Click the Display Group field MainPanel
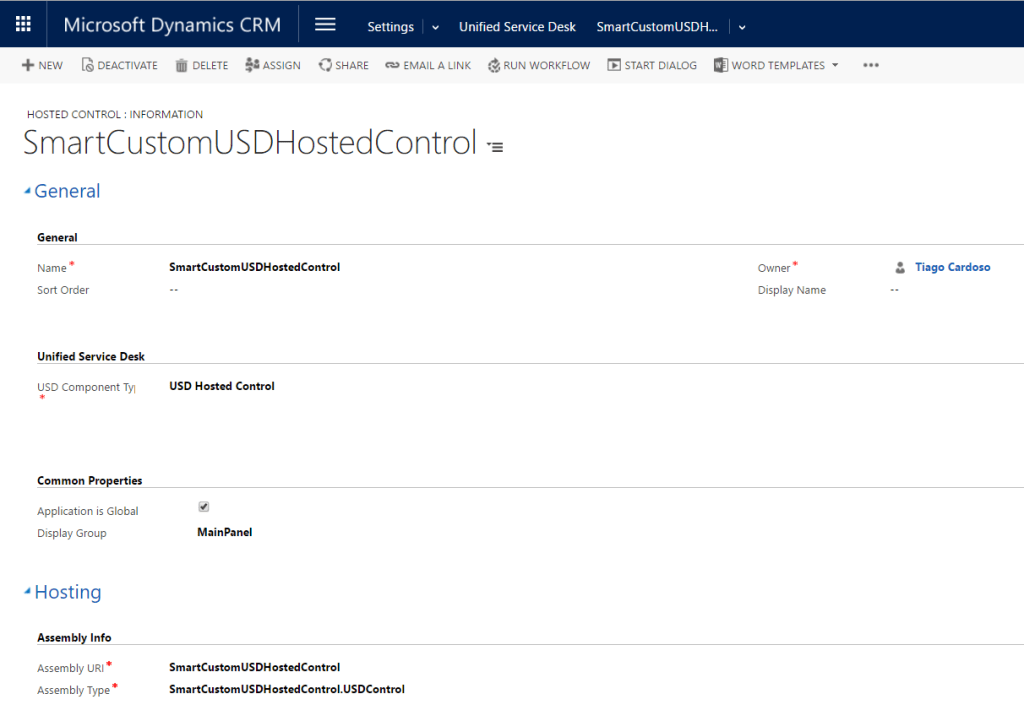 tap(224, 532)
